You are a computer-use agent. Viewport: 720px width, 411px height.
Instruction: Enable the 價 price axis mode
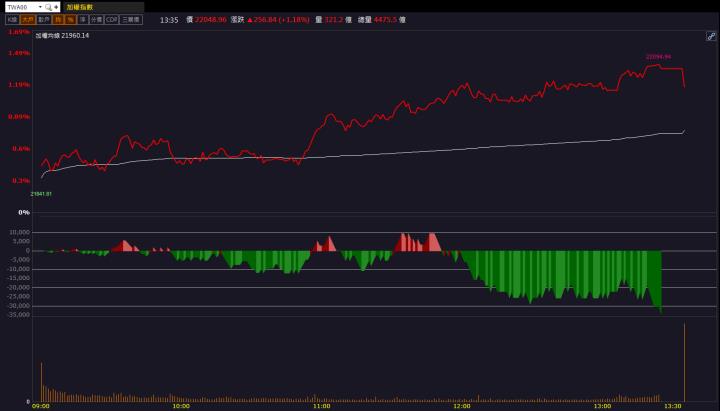click(58, 19)
